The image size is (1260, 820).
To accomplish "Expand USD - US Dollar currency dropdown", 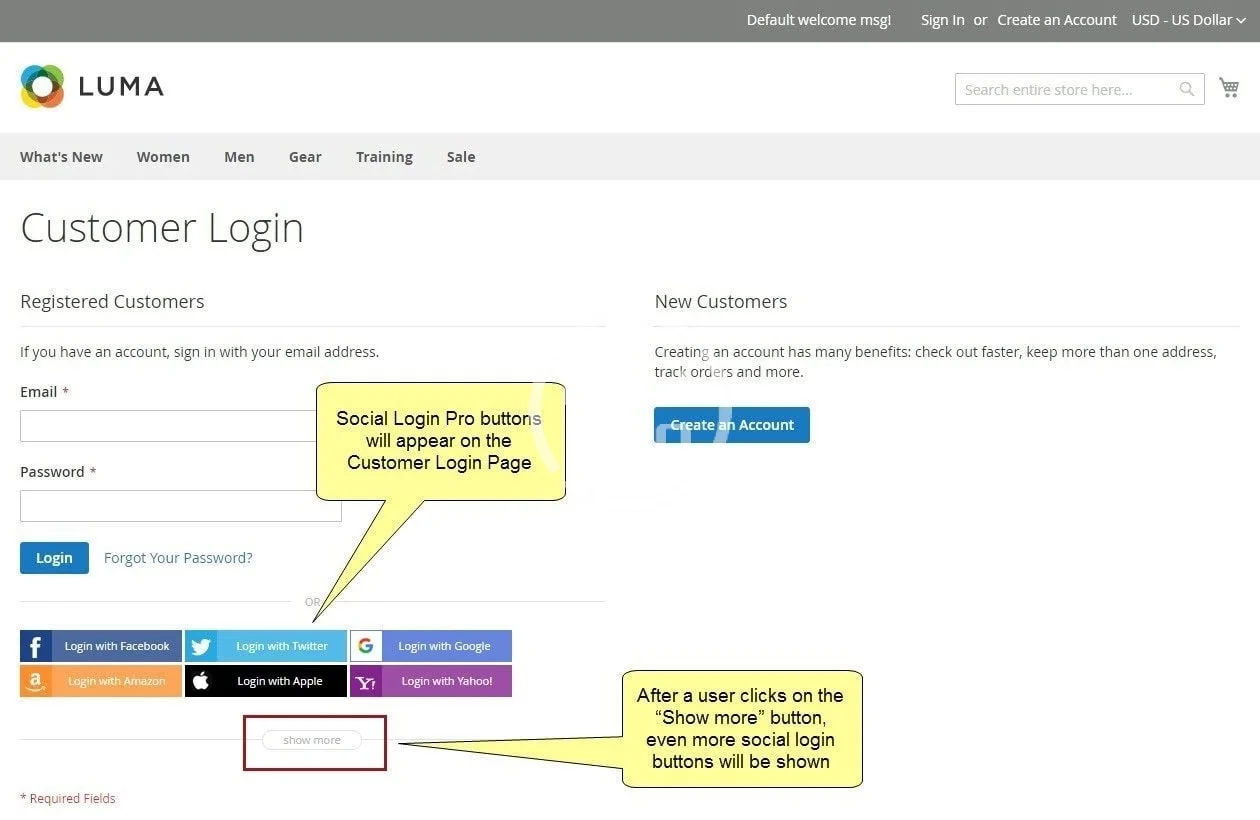I will [x=1188, y=20].
